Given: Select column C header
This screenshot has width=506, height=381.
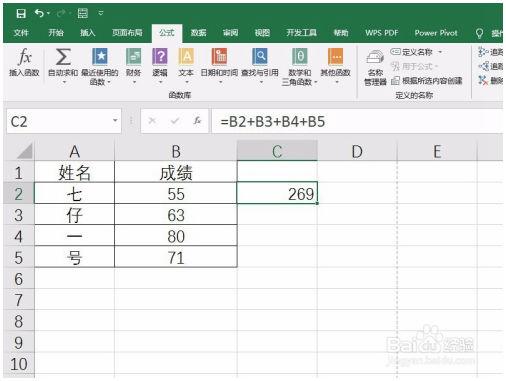Looking at the screenshot, I should [x=277, y=151].
